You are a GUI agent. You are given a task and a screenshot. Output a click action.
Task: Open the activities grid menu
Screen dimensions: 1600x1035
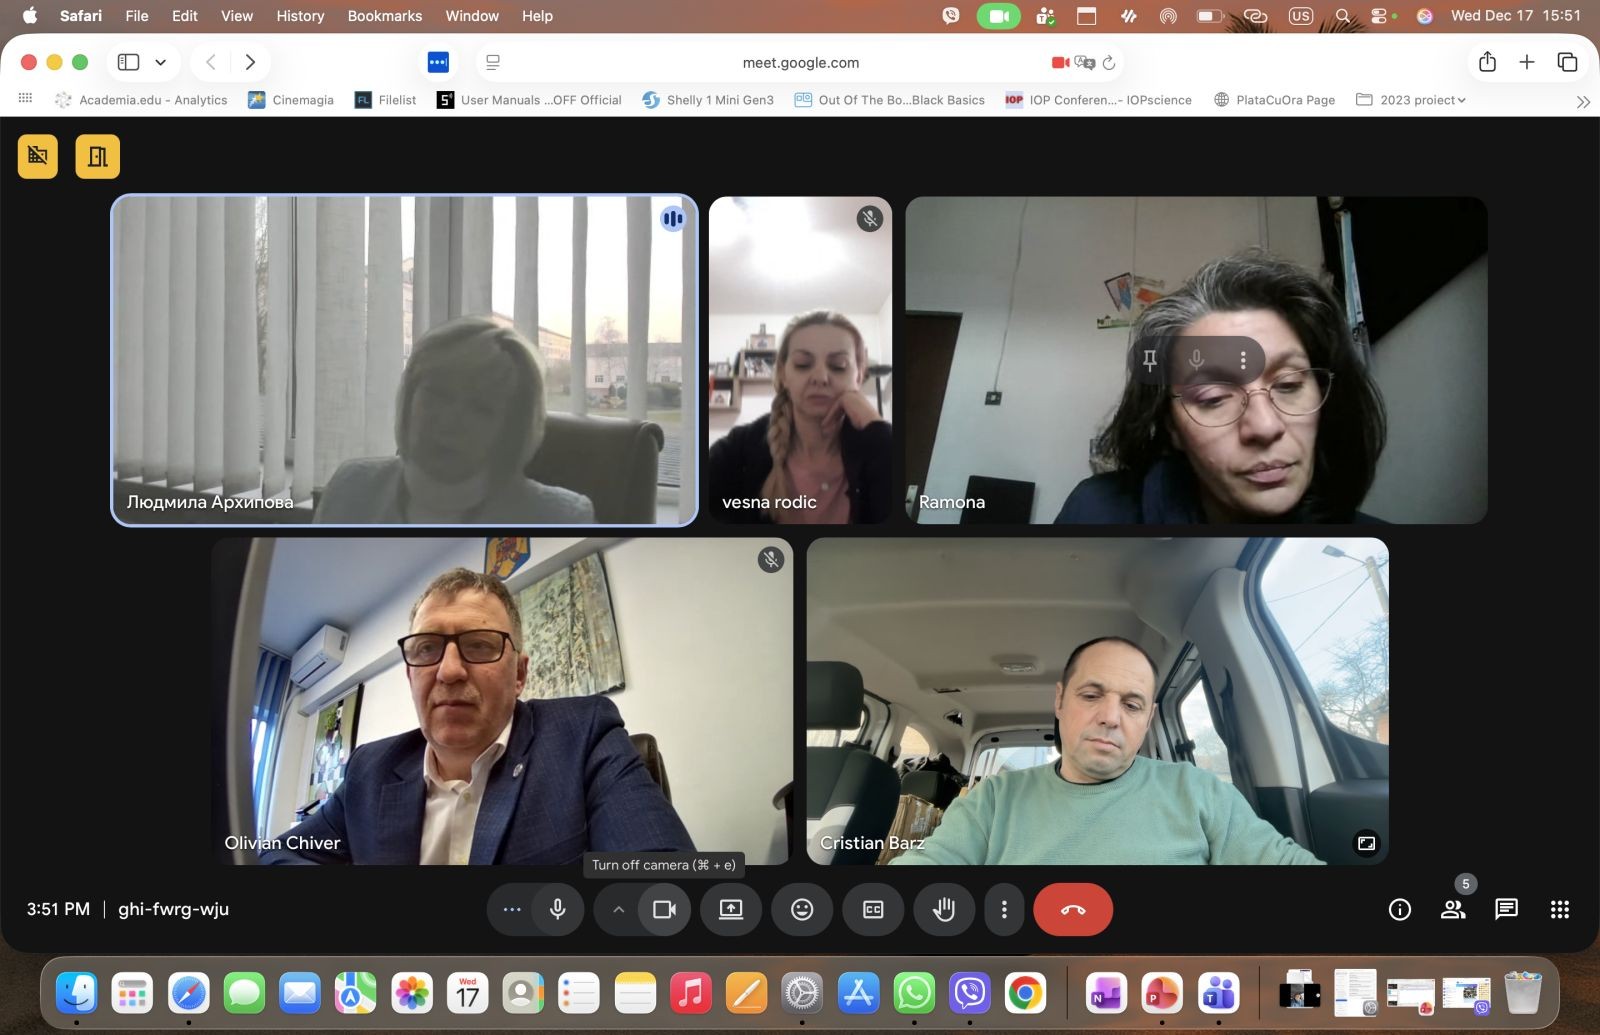click(x=1559, y=909)
